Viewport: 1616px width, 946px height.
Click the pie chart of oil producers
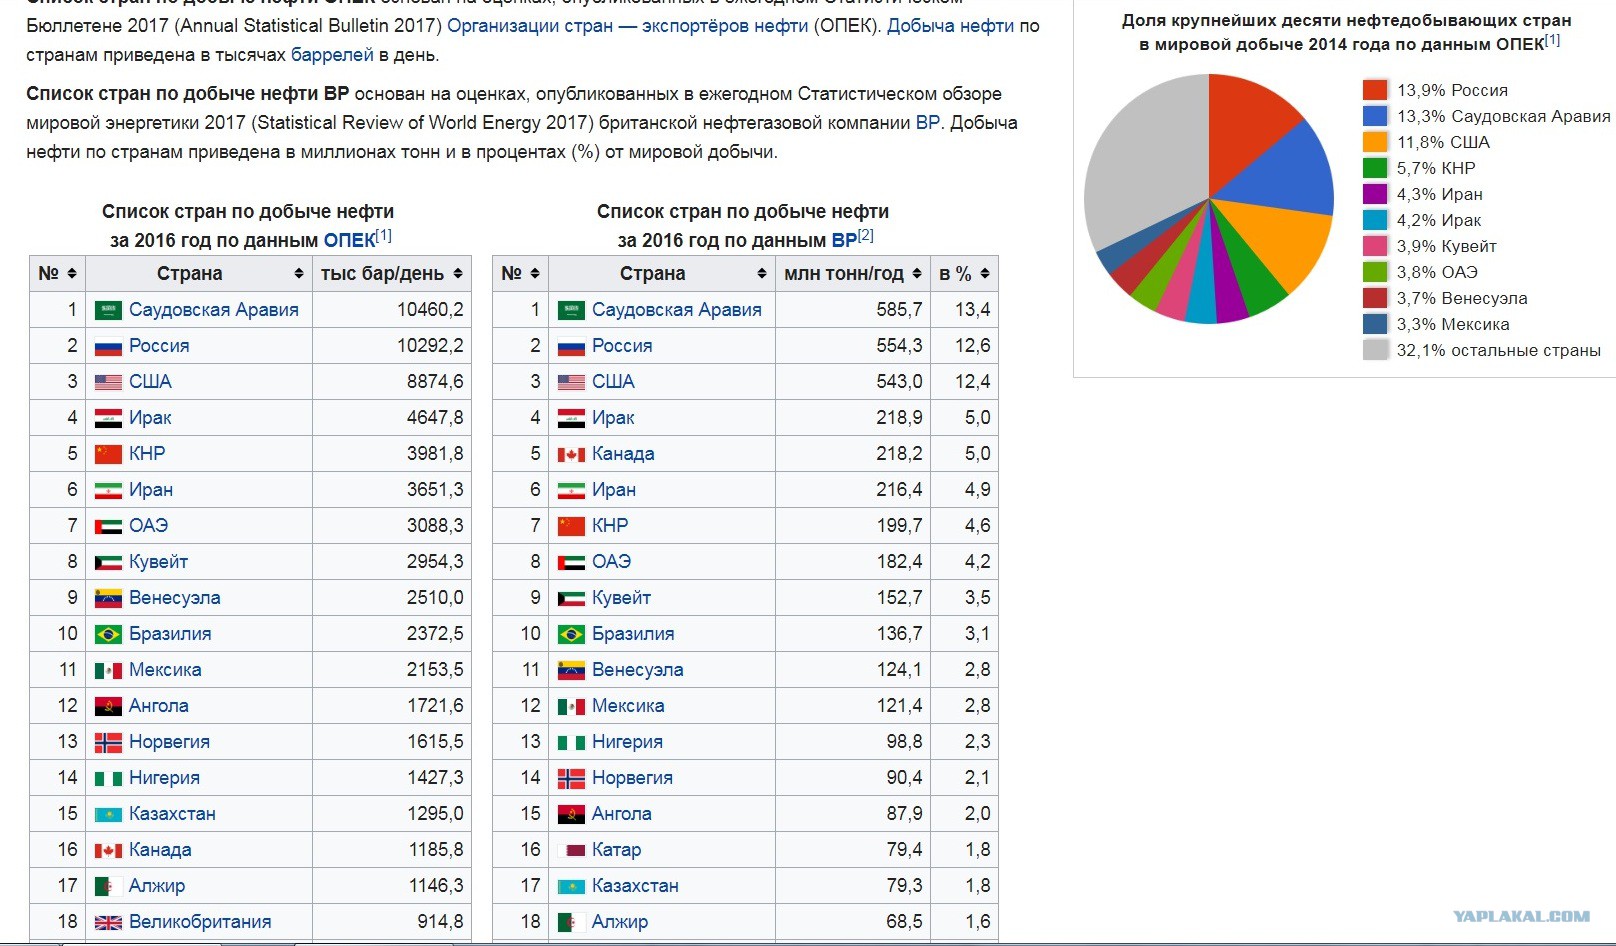(1209, 199)
